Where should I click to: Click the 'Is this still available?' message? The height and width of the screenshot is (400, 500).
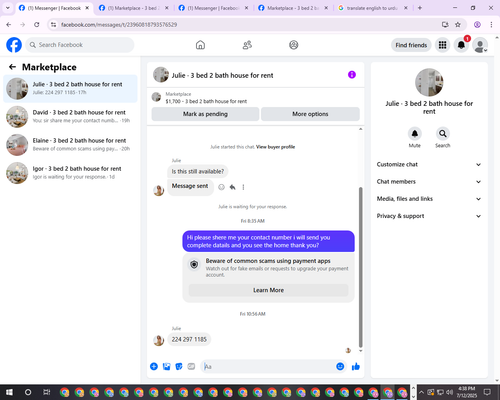(198, 171)
